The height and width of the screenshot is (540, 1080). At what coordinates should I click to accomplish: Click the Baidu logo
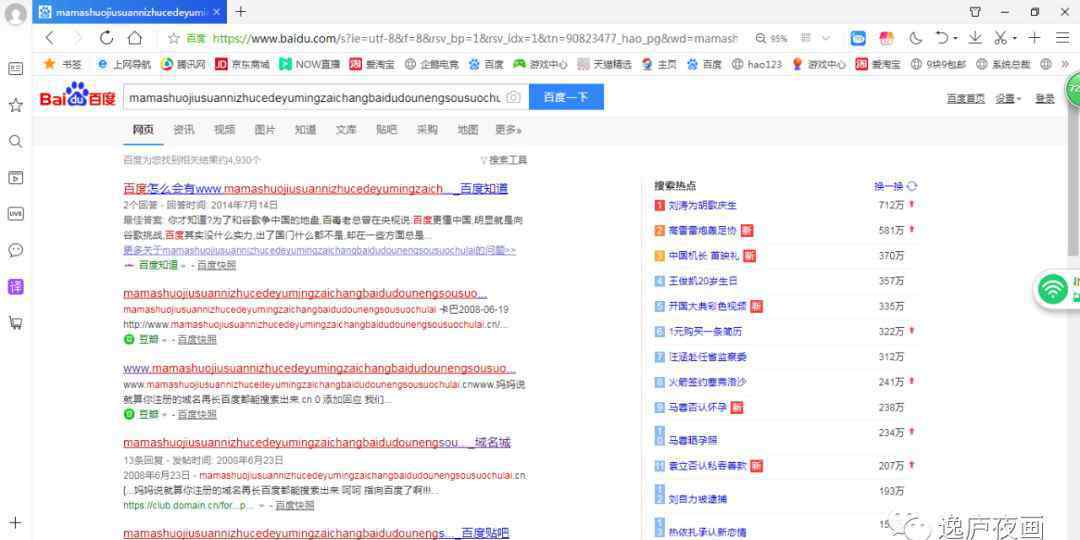click(77, 96)
